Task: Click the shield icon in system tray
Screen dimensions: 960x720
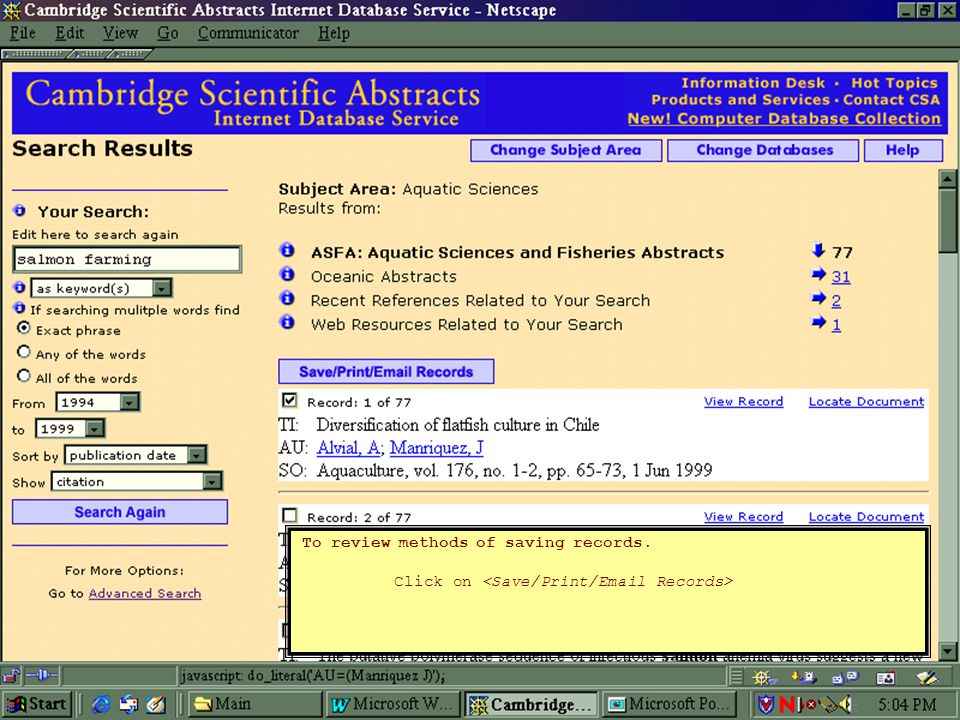Action: click(765, 705)
